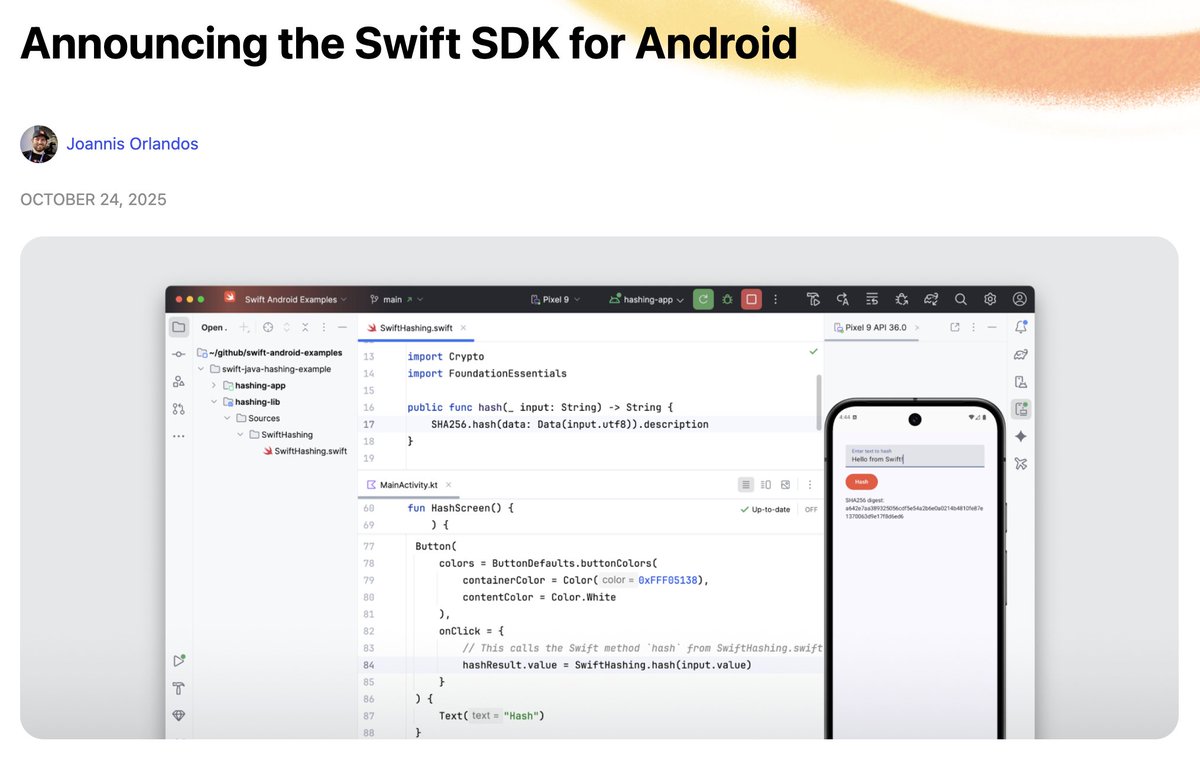
Task: Click the green inspection checkmark in SwiftHashing.swift
Action: (813, 352)
